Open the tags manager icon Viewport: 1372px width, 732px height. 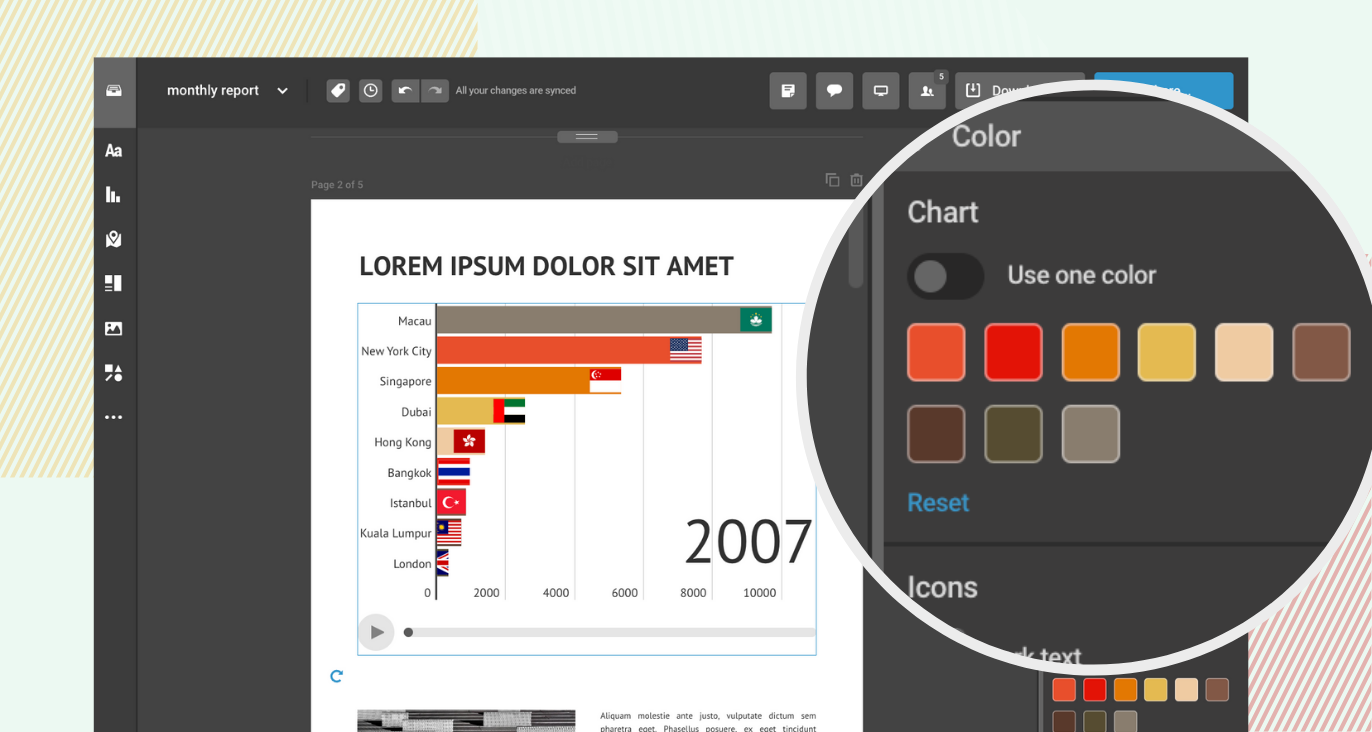click(x=337, y=90)
